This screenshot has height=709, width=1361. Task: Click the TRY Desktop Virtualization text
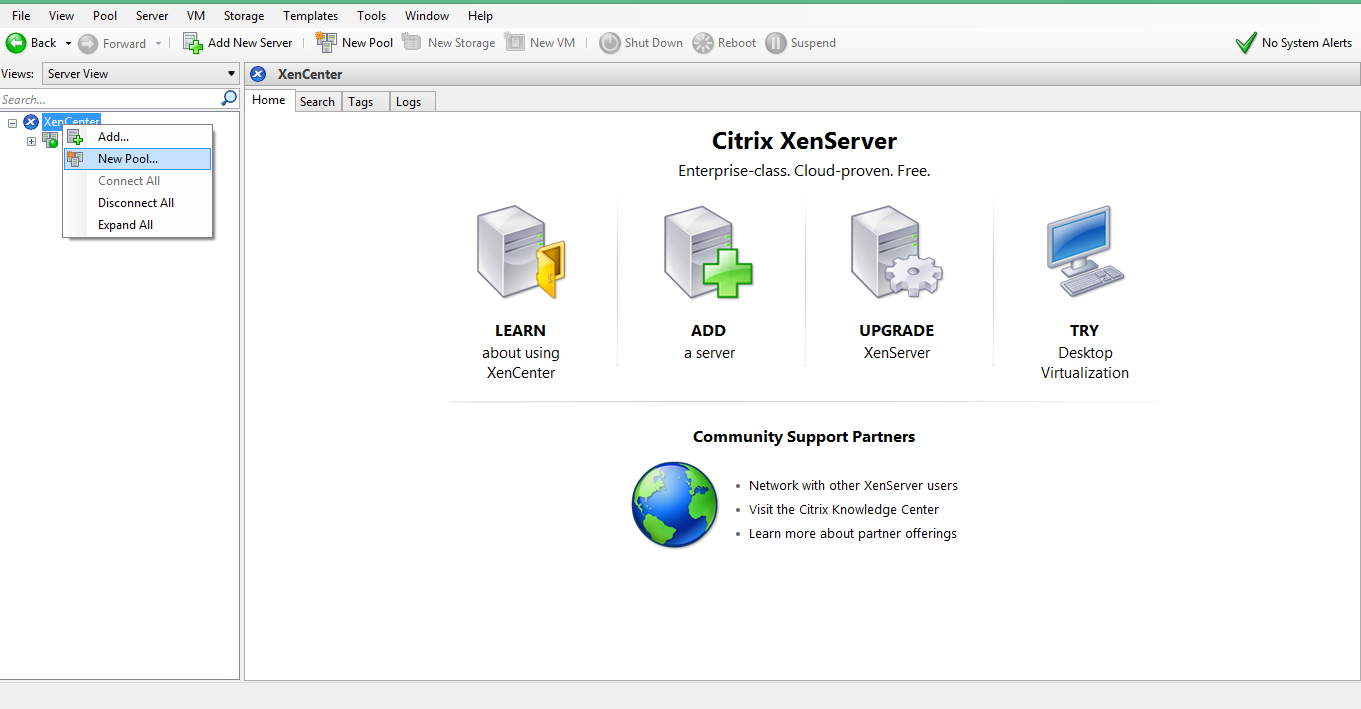[1085, 351]
